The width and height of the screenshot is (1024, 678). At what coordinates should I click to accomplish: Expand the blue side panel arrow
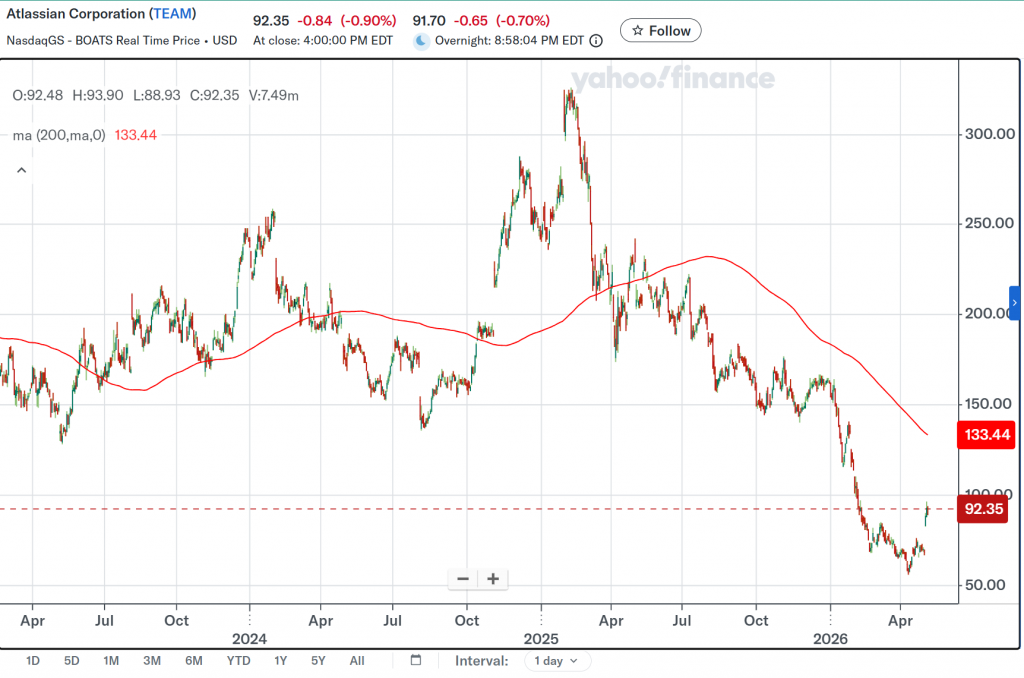[1015, 303]
